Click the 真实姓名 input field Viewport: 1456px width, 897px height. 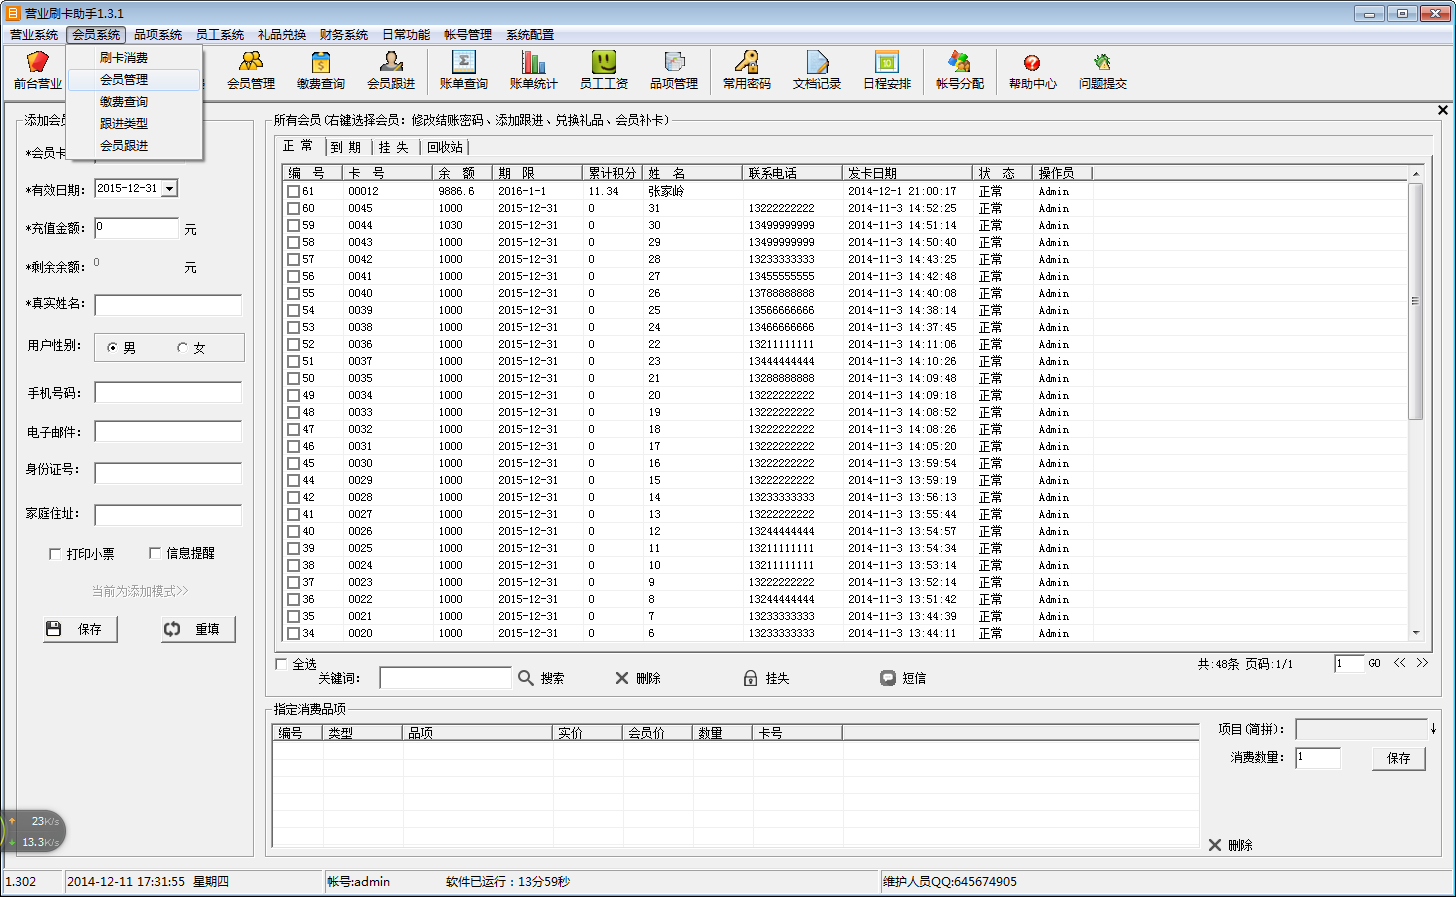click(168, 305)
